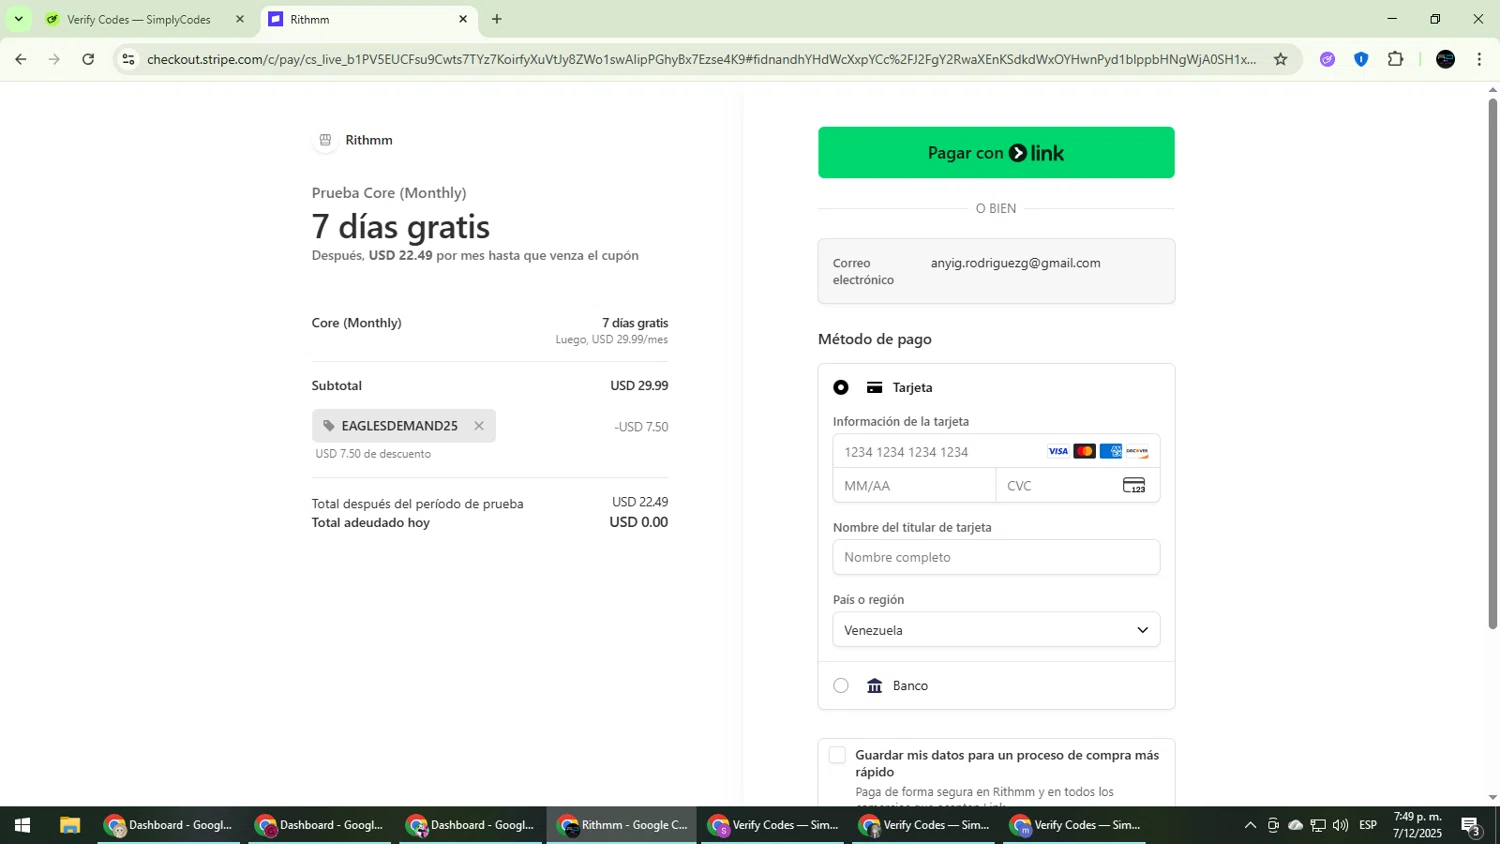Click the '7 días gratis' heading
Viewport: 1500px width, 844px height.
tap(401, 227)
